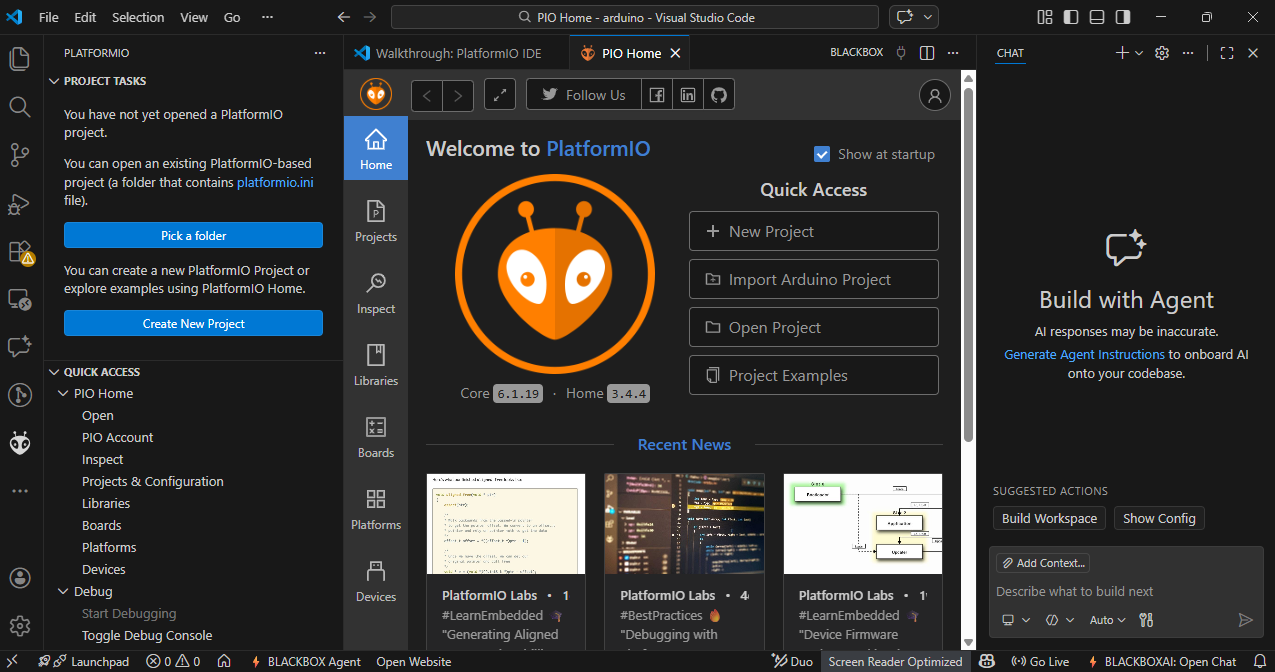Viewport: 1275px width, 672px height.
Task: Click the split editor icon
Action: tap(927, 53)
